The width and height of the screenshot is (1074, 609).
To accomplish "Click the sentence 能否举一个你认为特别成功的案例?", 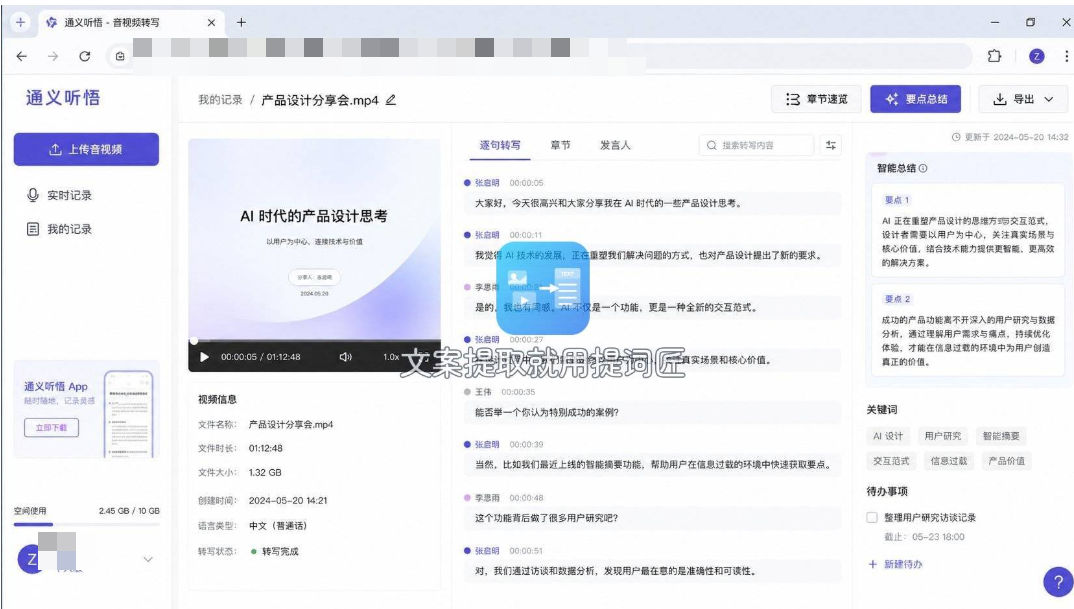I will click(547, 412).
